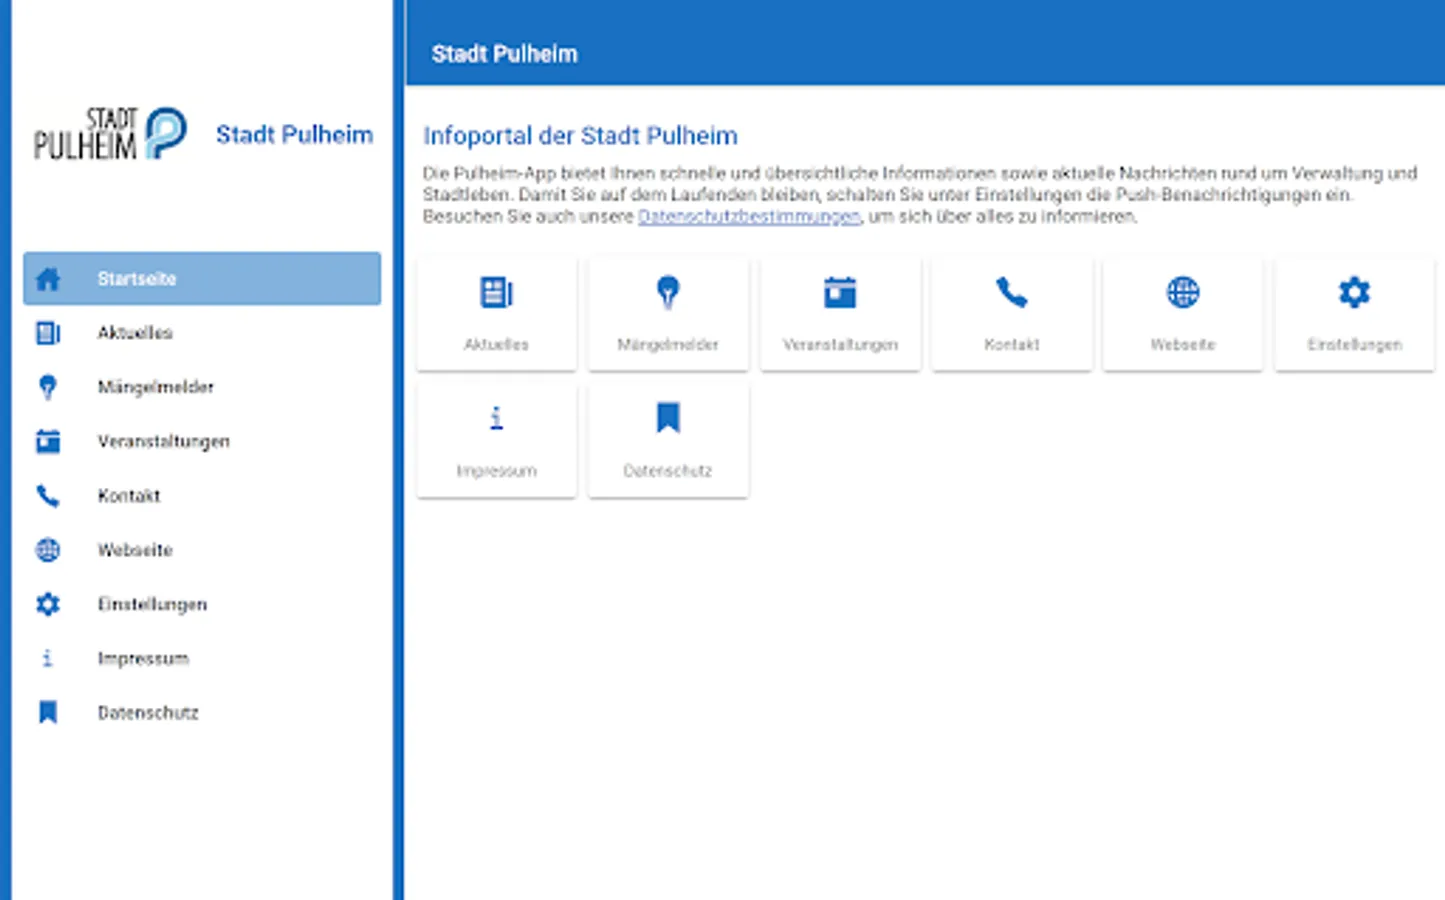Open Datenschutz from the sidebar menu

click(202, 712)
